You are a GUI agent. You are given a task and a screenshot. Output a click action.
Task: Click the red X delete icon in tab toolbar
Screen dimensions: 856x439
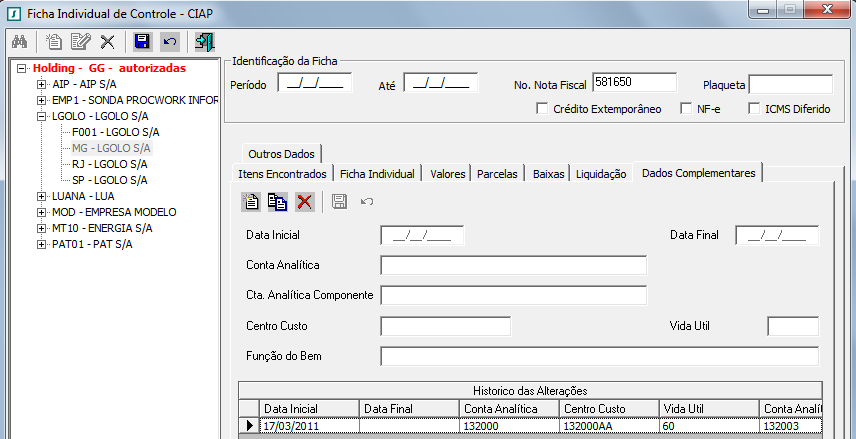coord(305,202)
